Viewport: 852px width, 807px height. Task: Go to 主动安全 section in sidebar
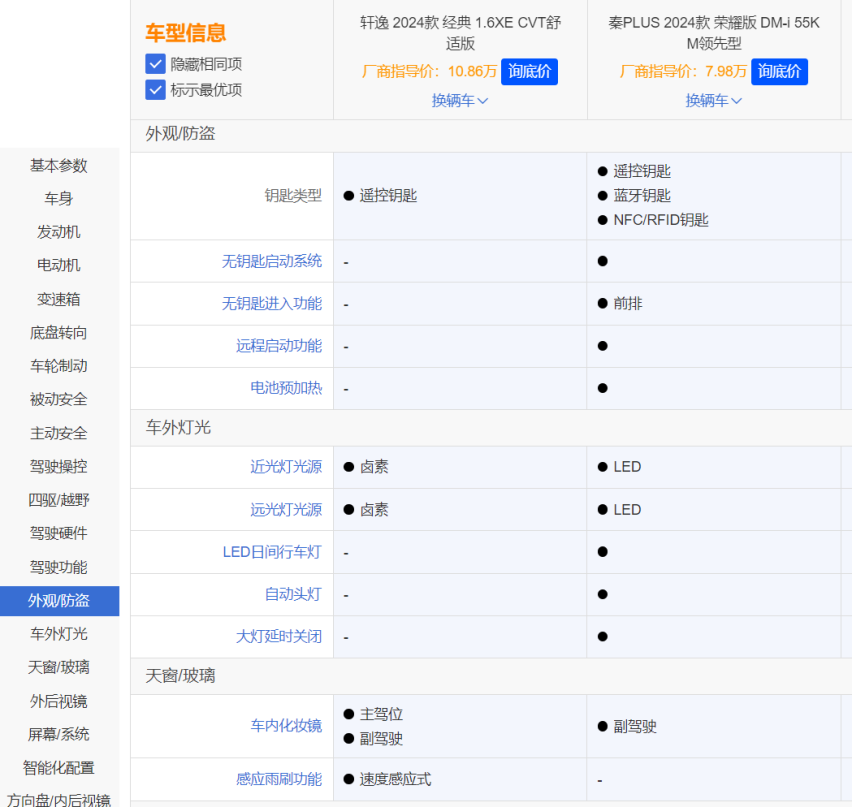click(59, 433)
